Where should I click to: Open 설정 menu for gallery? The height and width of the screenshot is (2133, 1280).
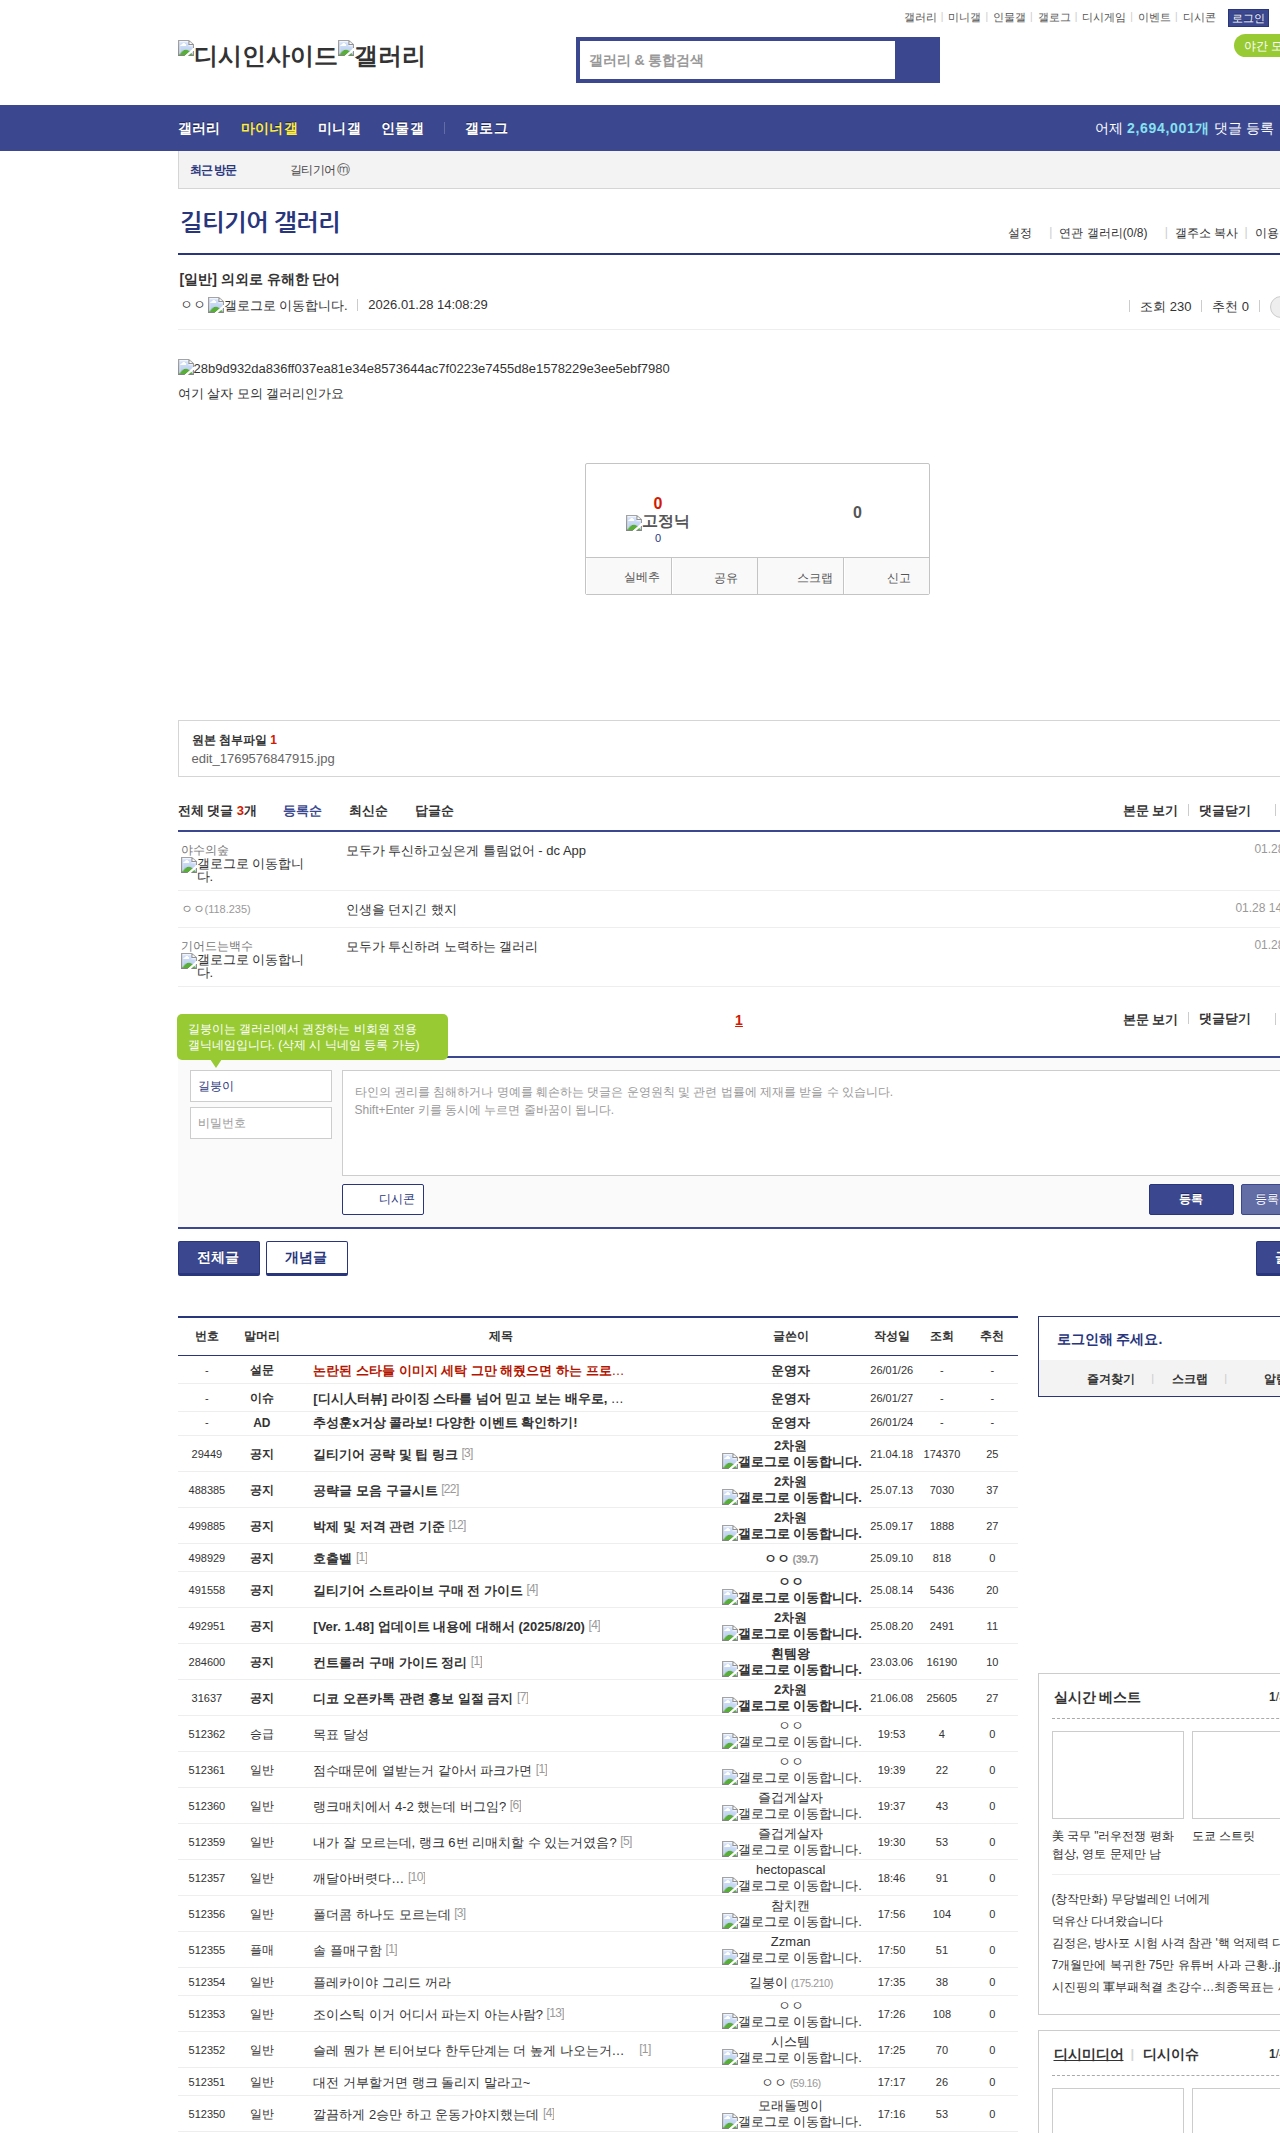pyautogui.click(x=1019, y=233)
